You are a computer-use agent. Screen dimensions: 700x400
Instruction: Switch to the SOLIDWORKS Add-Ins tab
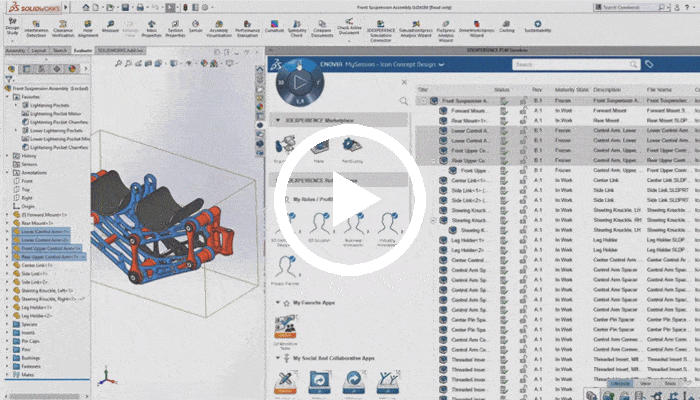click(x=121, y=50)
